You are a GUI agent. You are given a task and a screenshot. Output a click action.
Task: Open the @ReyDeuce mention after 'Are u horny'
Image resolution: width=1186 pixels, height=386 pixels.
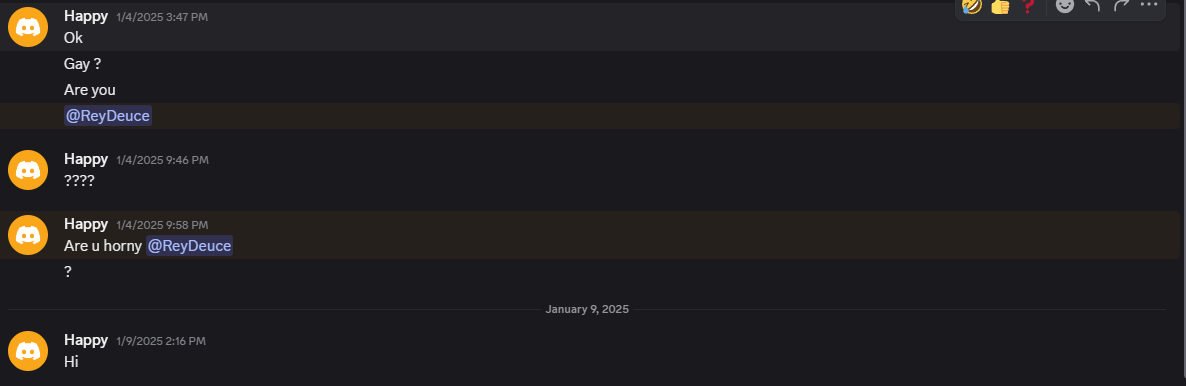point(189,246)
